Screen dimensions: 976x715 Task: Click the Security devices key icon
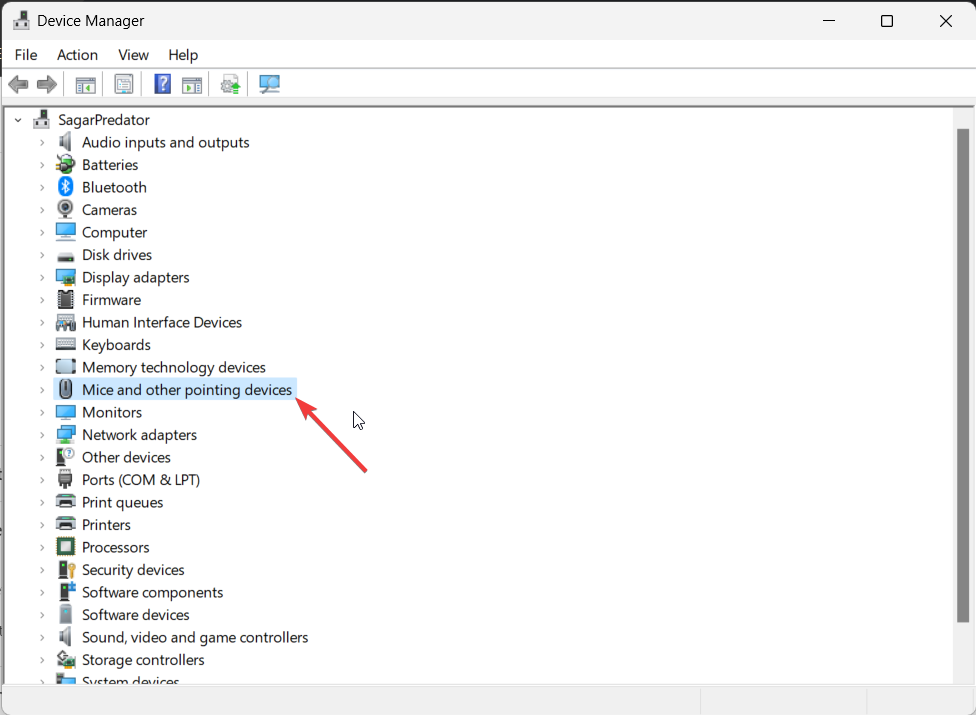coord(66,569)
